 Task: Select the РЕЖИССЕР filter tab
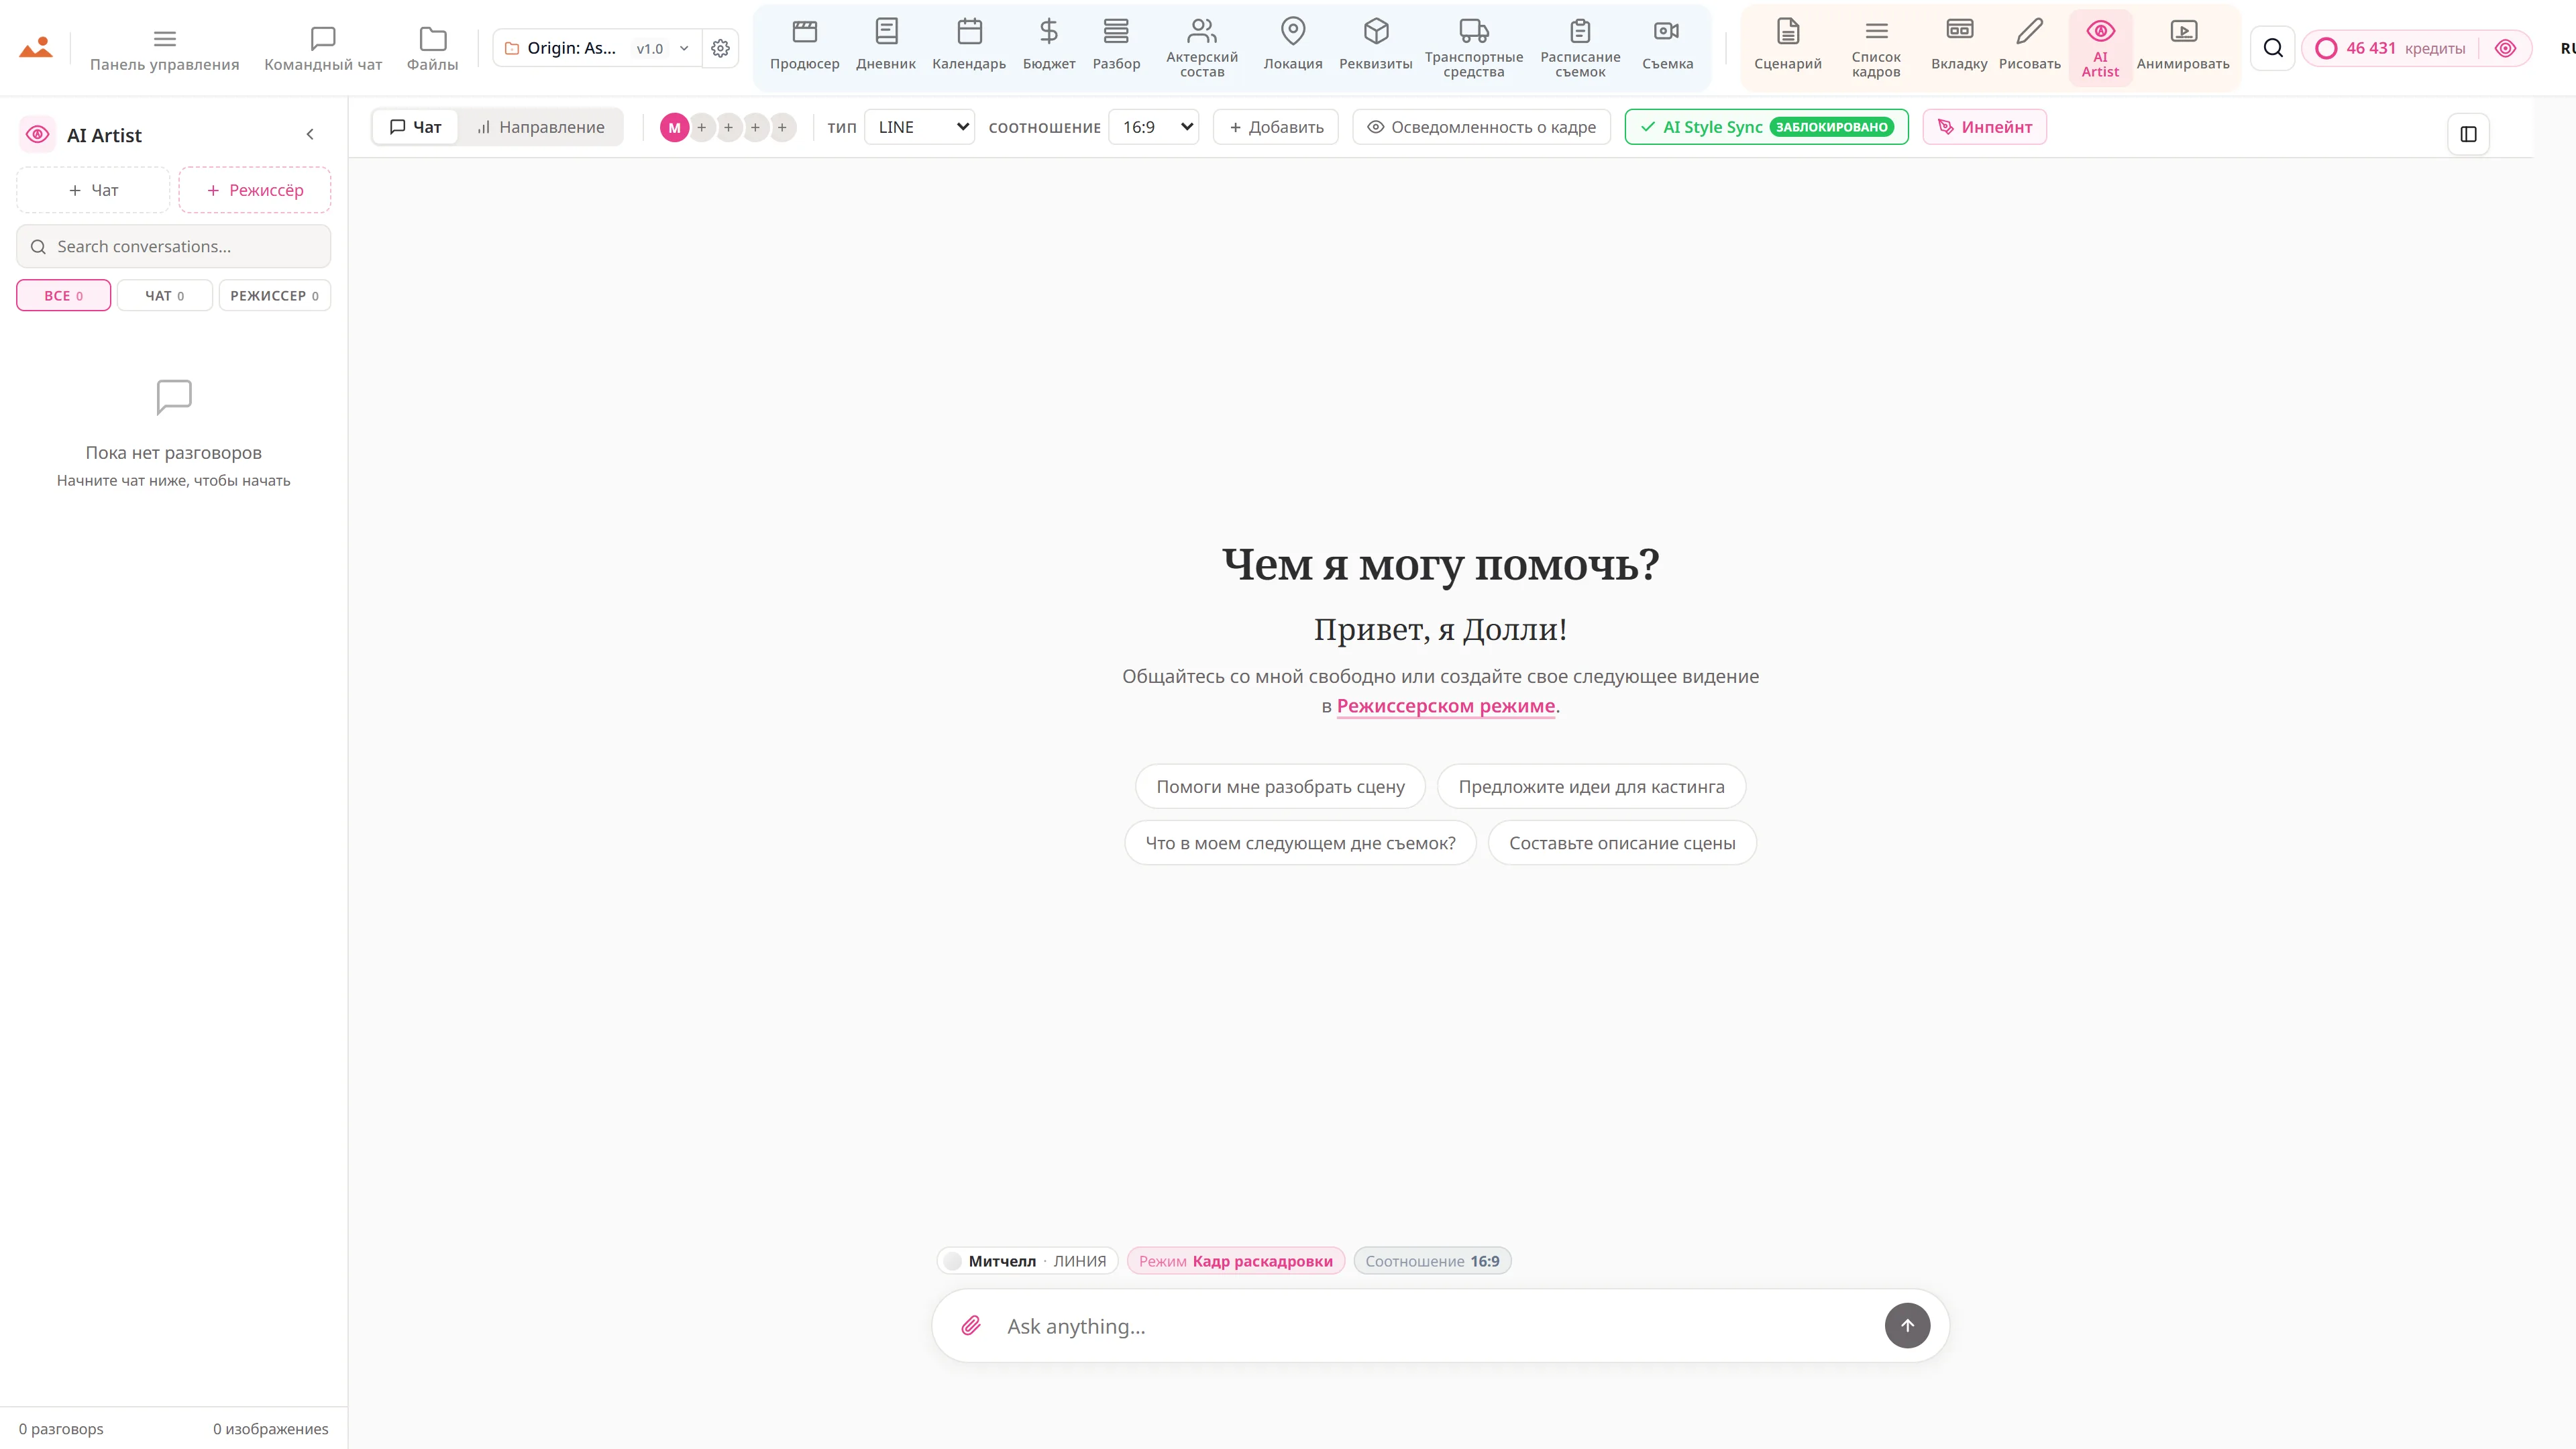point(274,296)
